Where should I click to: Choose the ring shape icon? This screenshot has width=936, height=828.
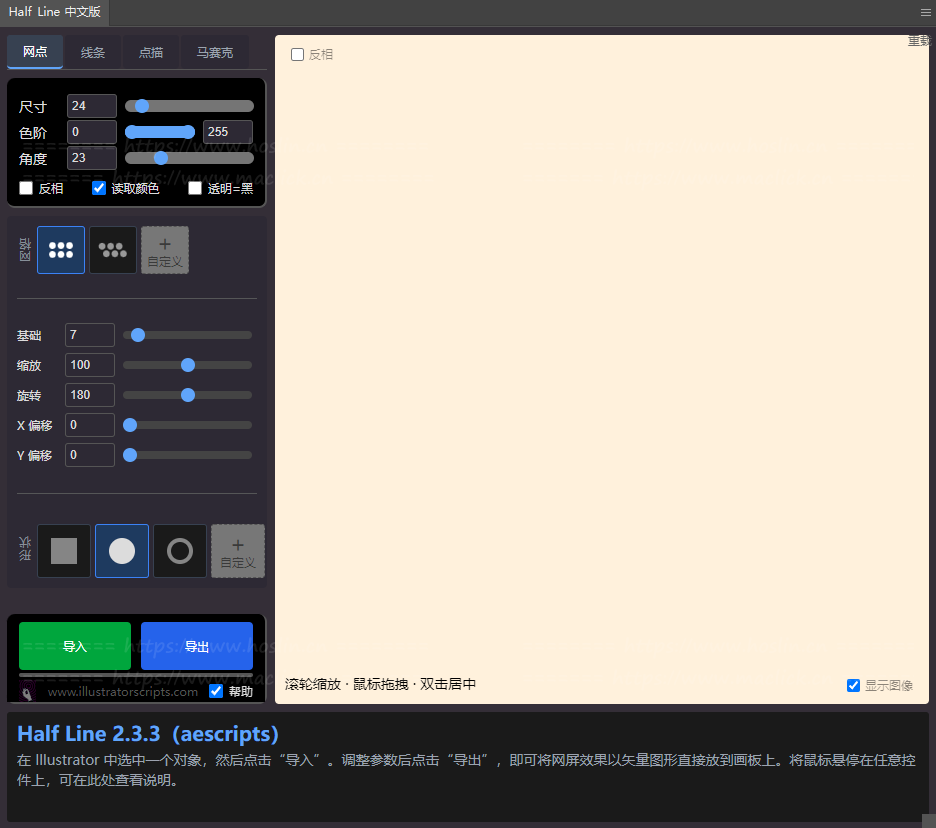pyautogui.click(x=180, y=551)
